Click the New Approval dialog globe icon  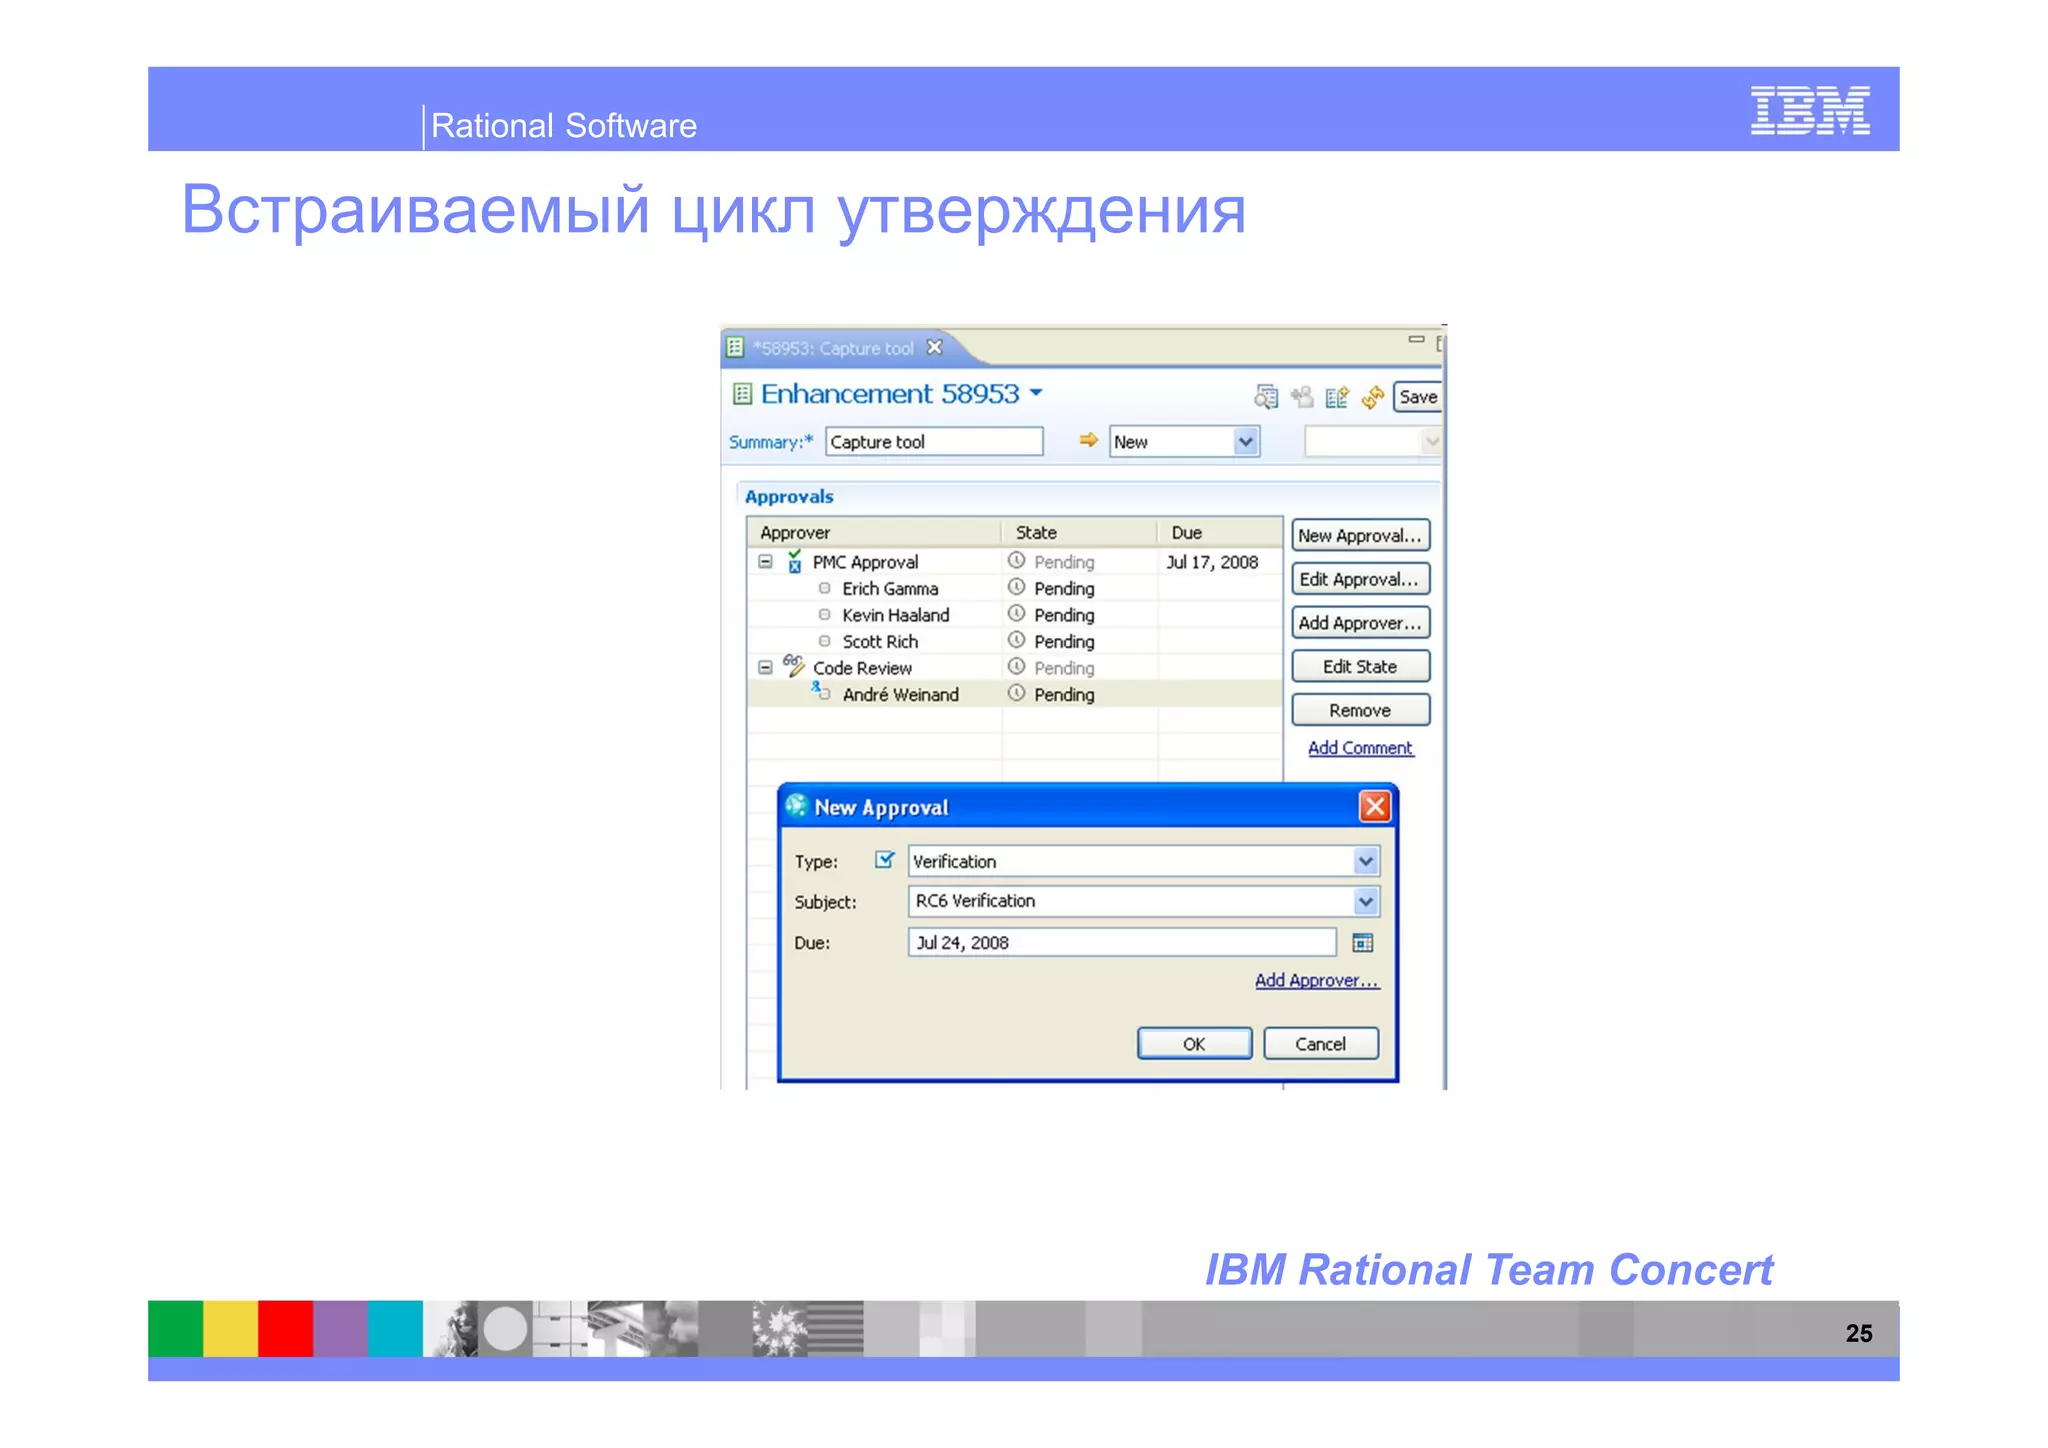click(x=797, y=806)
